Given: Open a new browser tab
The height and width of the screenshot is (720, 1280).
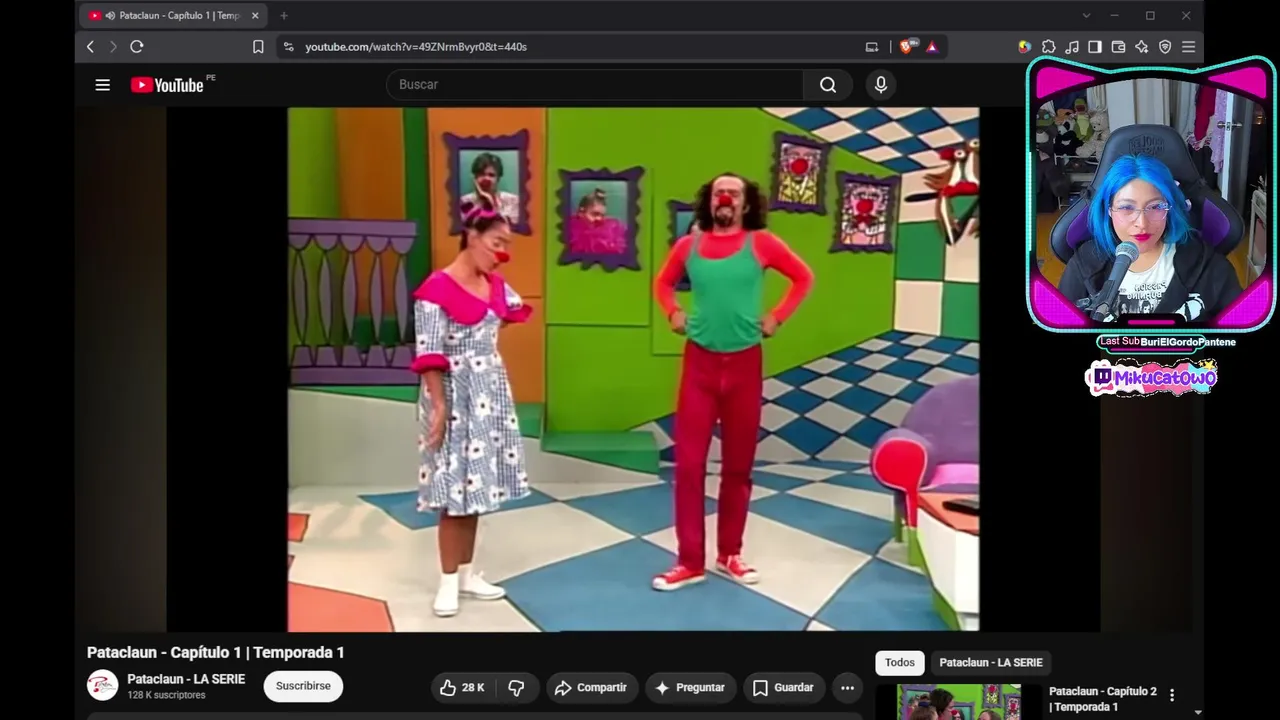Looking at the screenshot, I should click(284, 16).
